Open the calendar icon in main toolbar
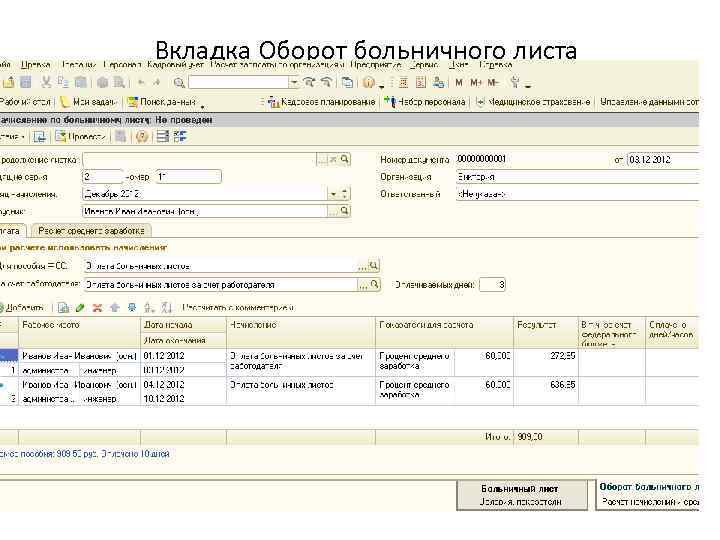Viewport: 720px width, 540px height. coord(421,83)
